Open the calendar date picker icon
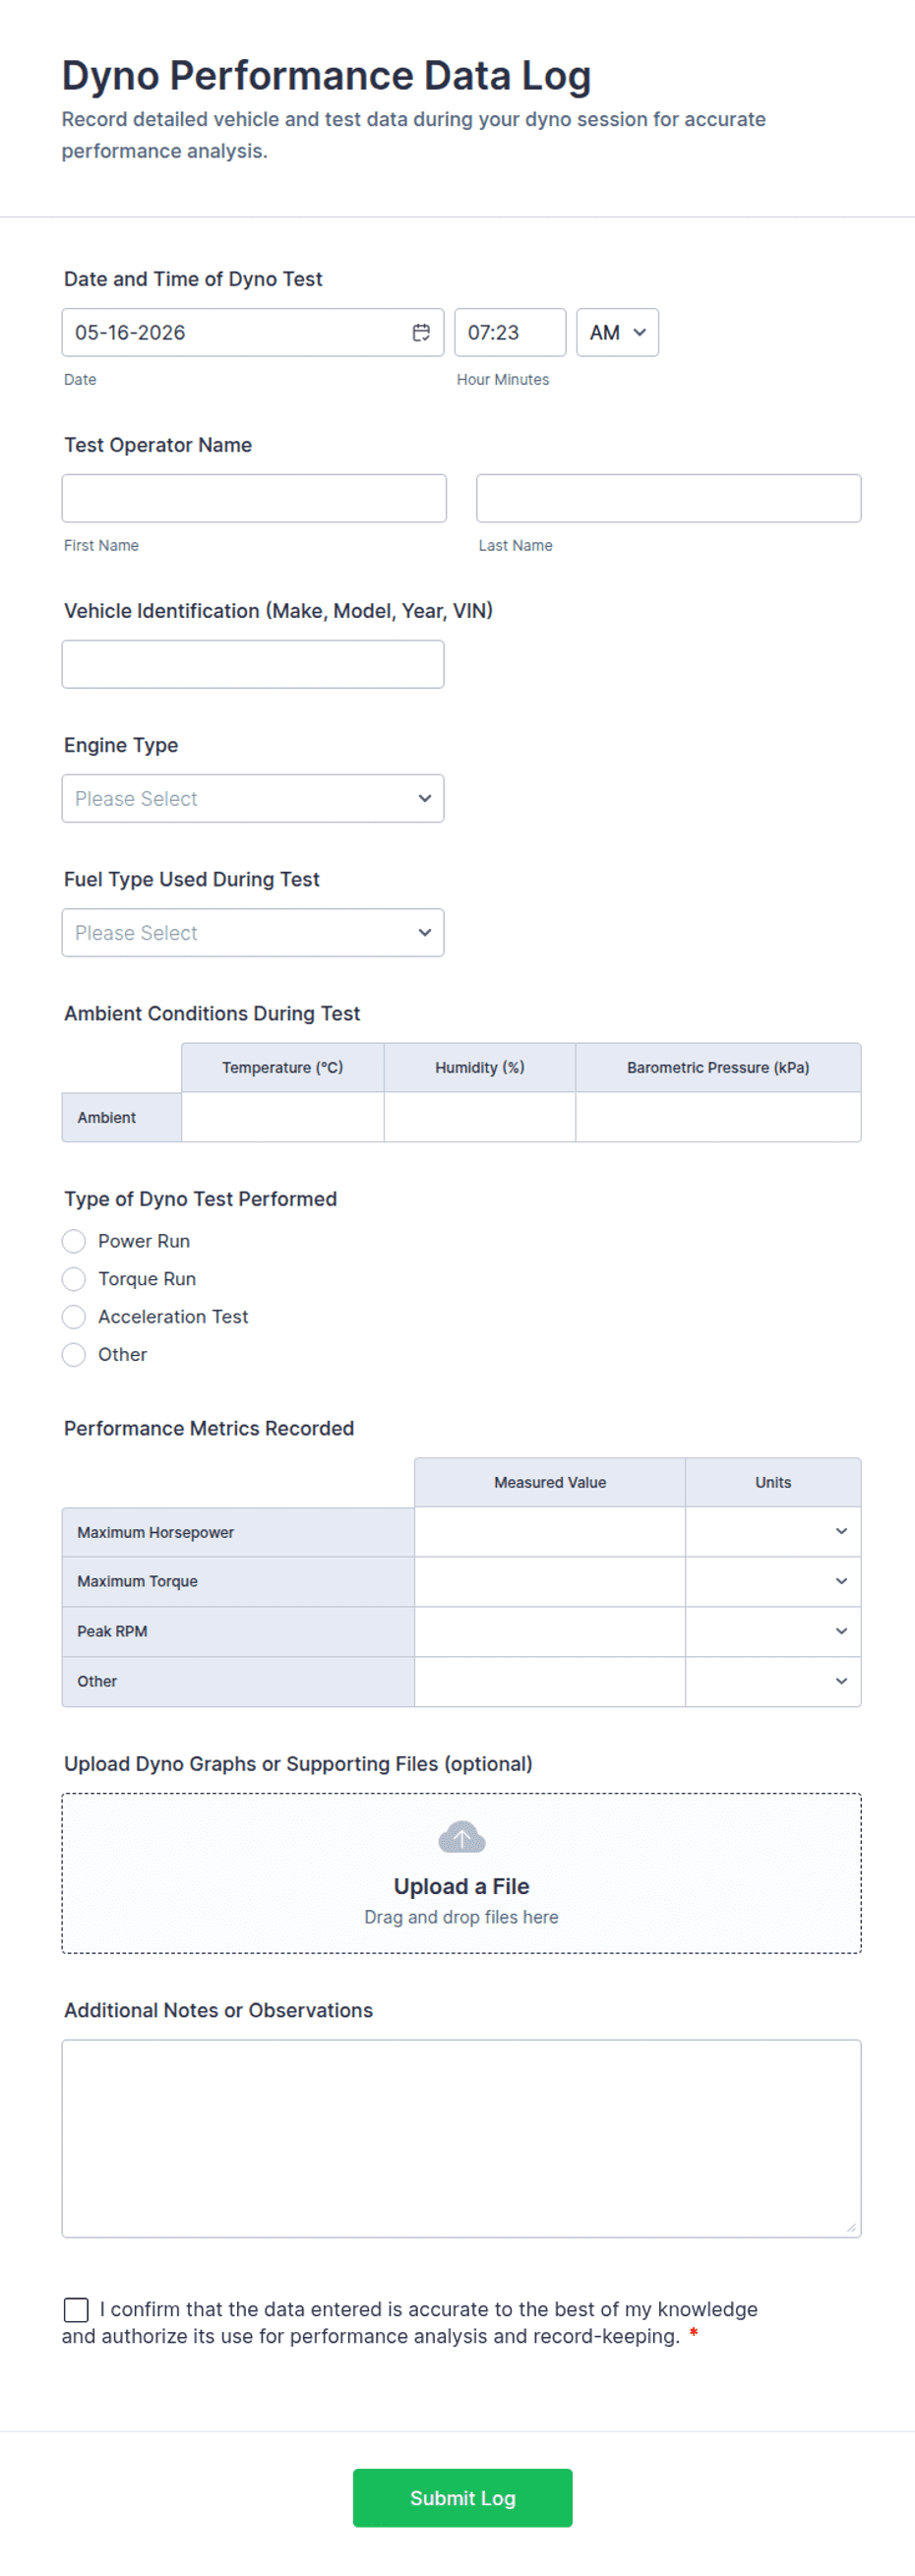This screenshot has height=2576, width=915. pyautogui.click(x=421, y=332)
